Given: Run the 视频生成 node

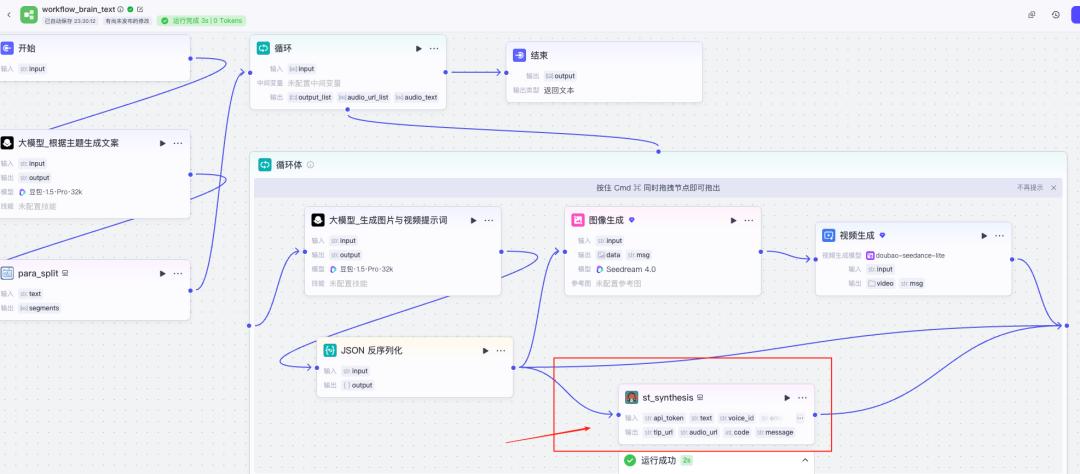Looking at the screenshot, I should 984,236.
